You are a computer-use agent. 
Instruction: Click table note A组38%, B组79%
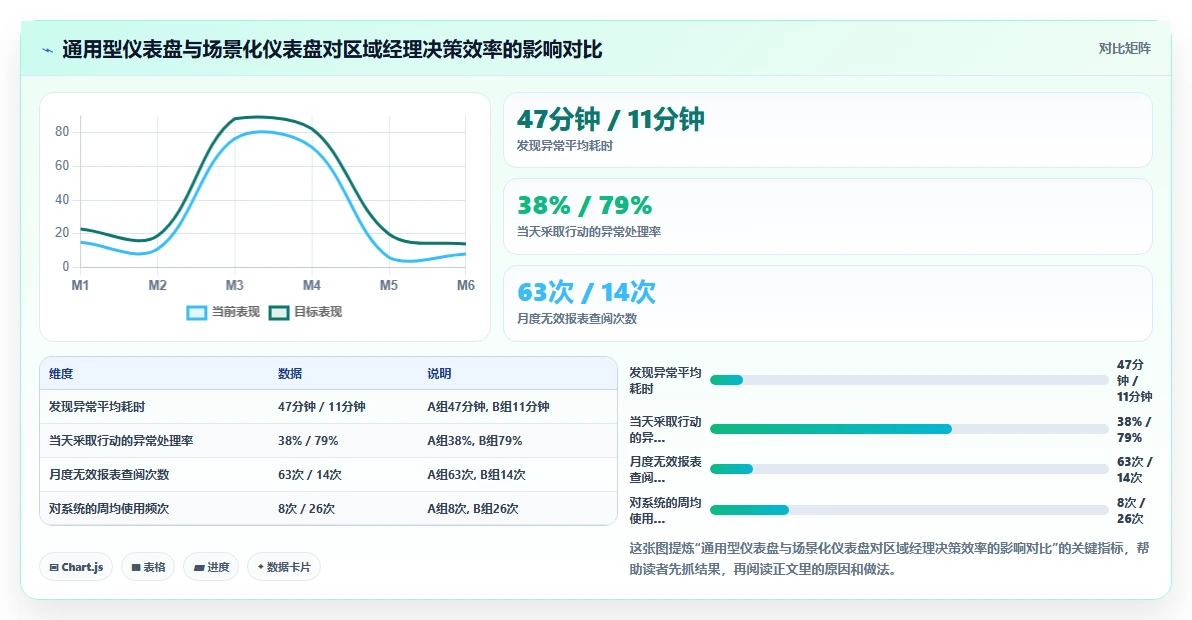[474, 441]
